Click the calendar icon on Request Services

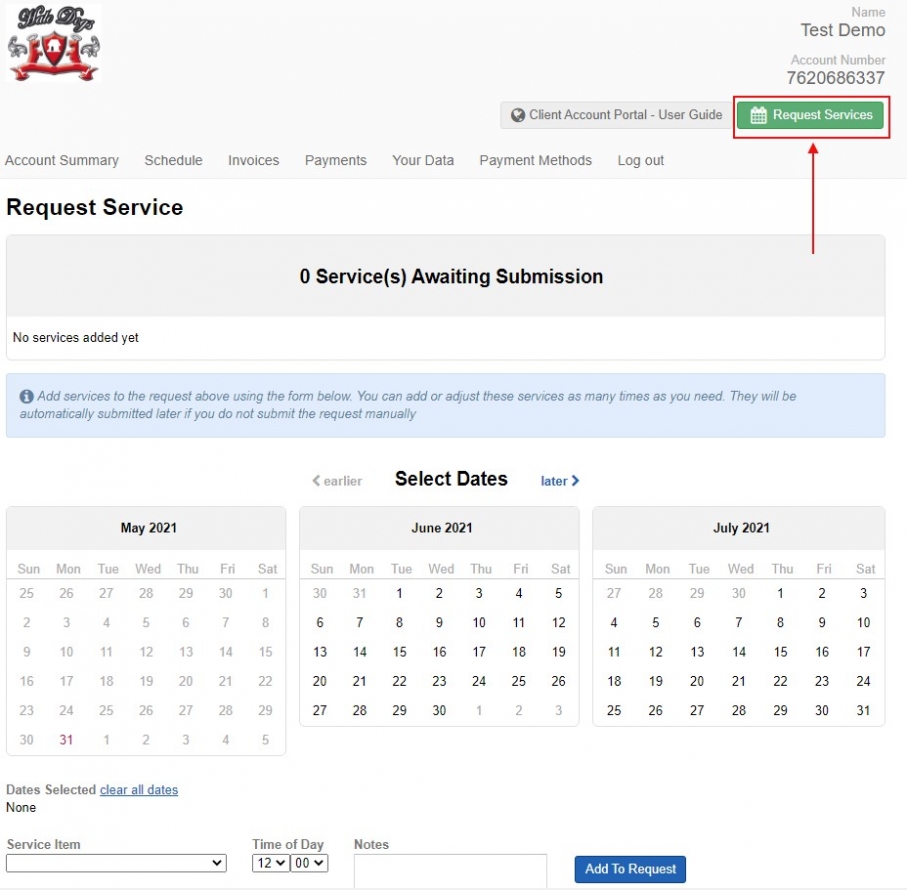tap(758, 115)
